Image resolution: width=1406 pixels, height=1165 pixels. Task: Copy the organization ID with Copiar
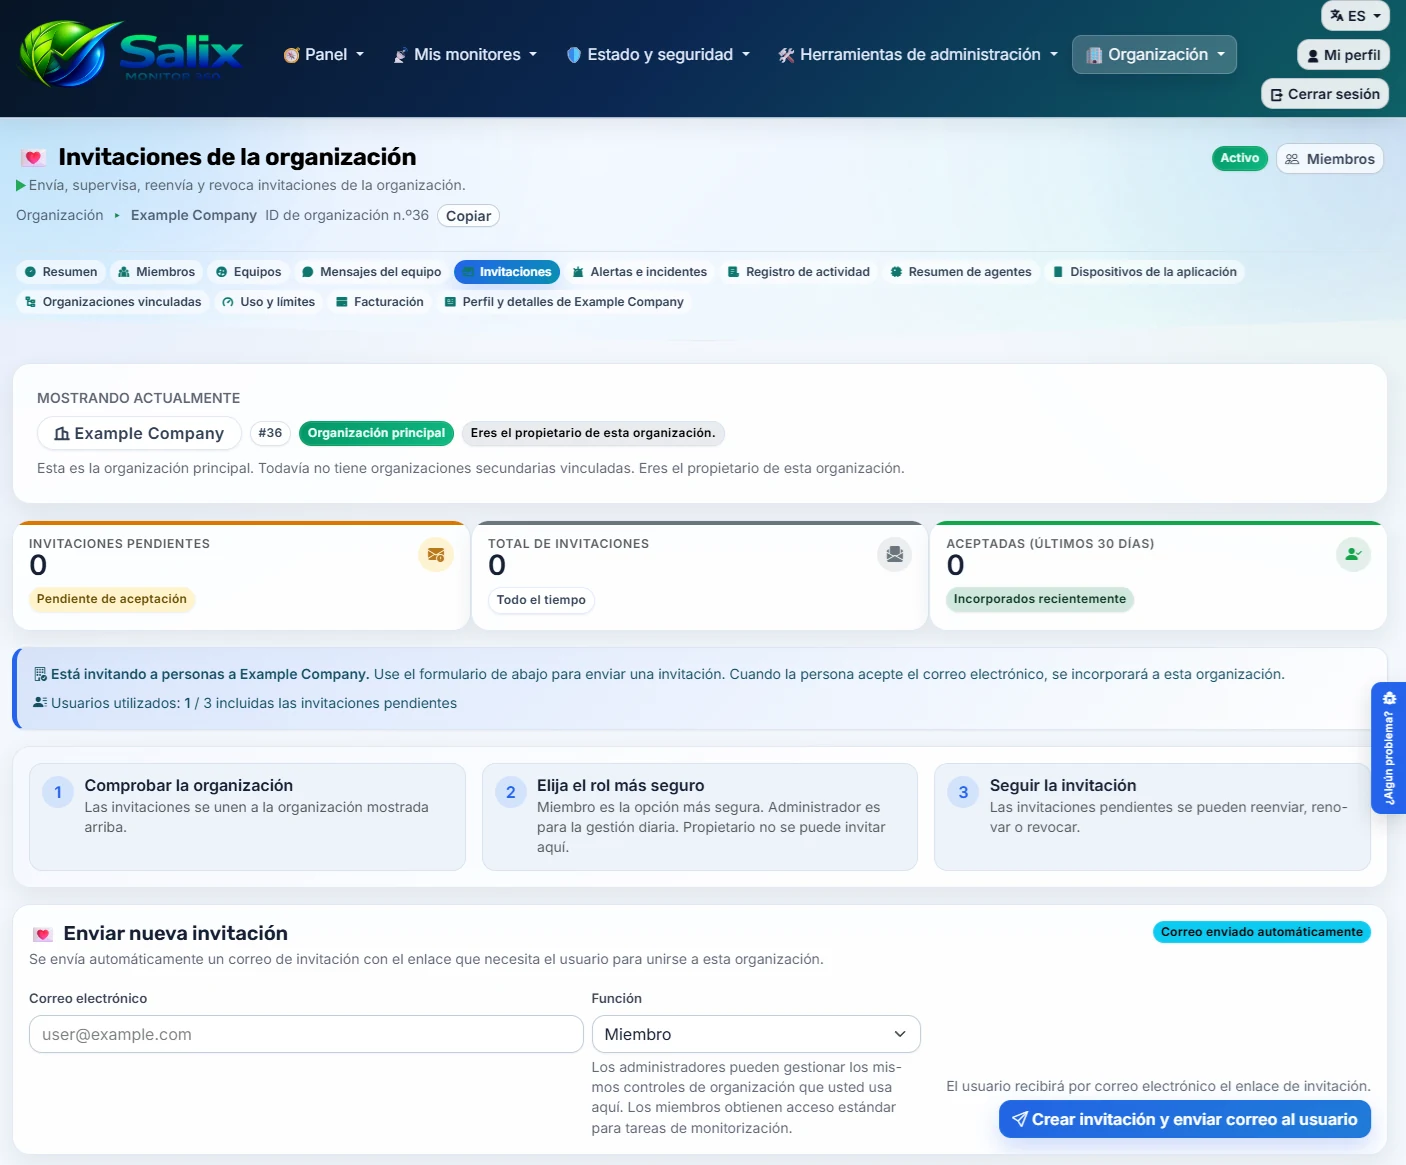(x=468, y=216)
